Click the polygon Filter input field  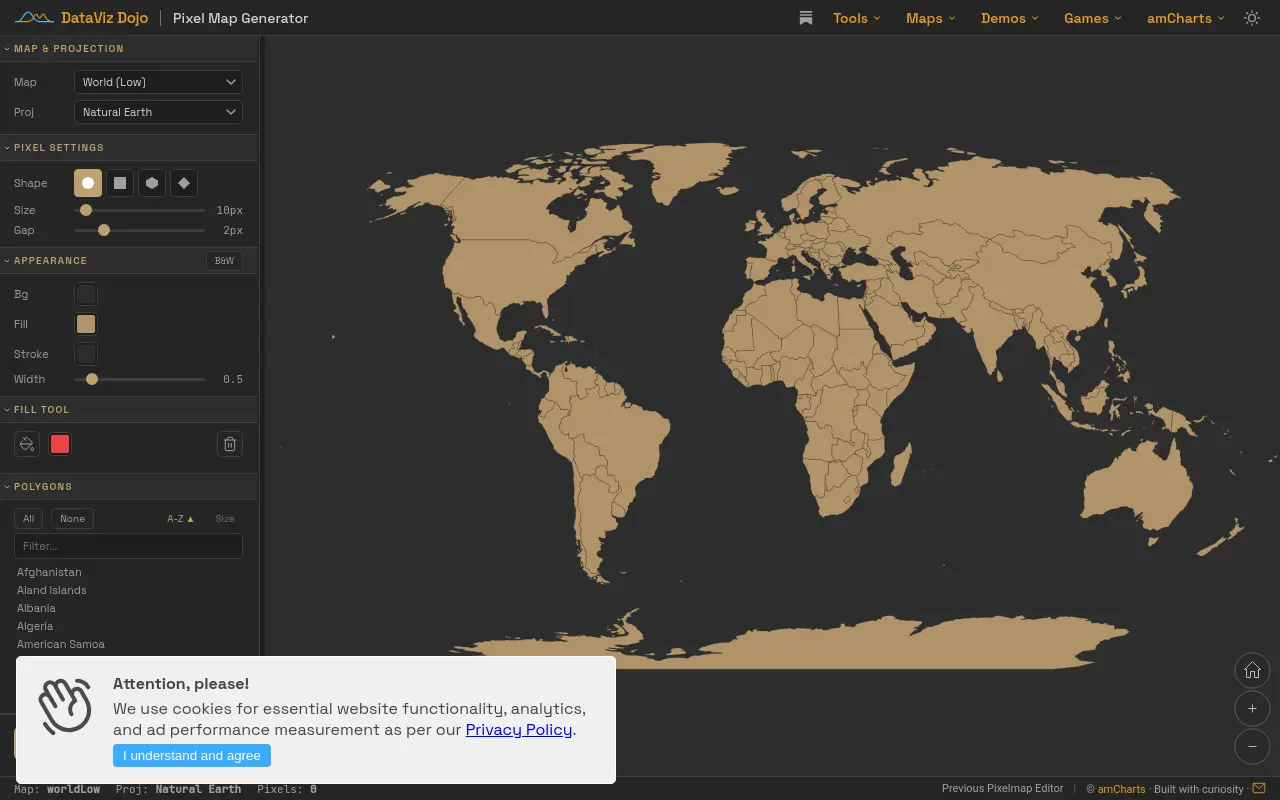[x=128, y=546]
